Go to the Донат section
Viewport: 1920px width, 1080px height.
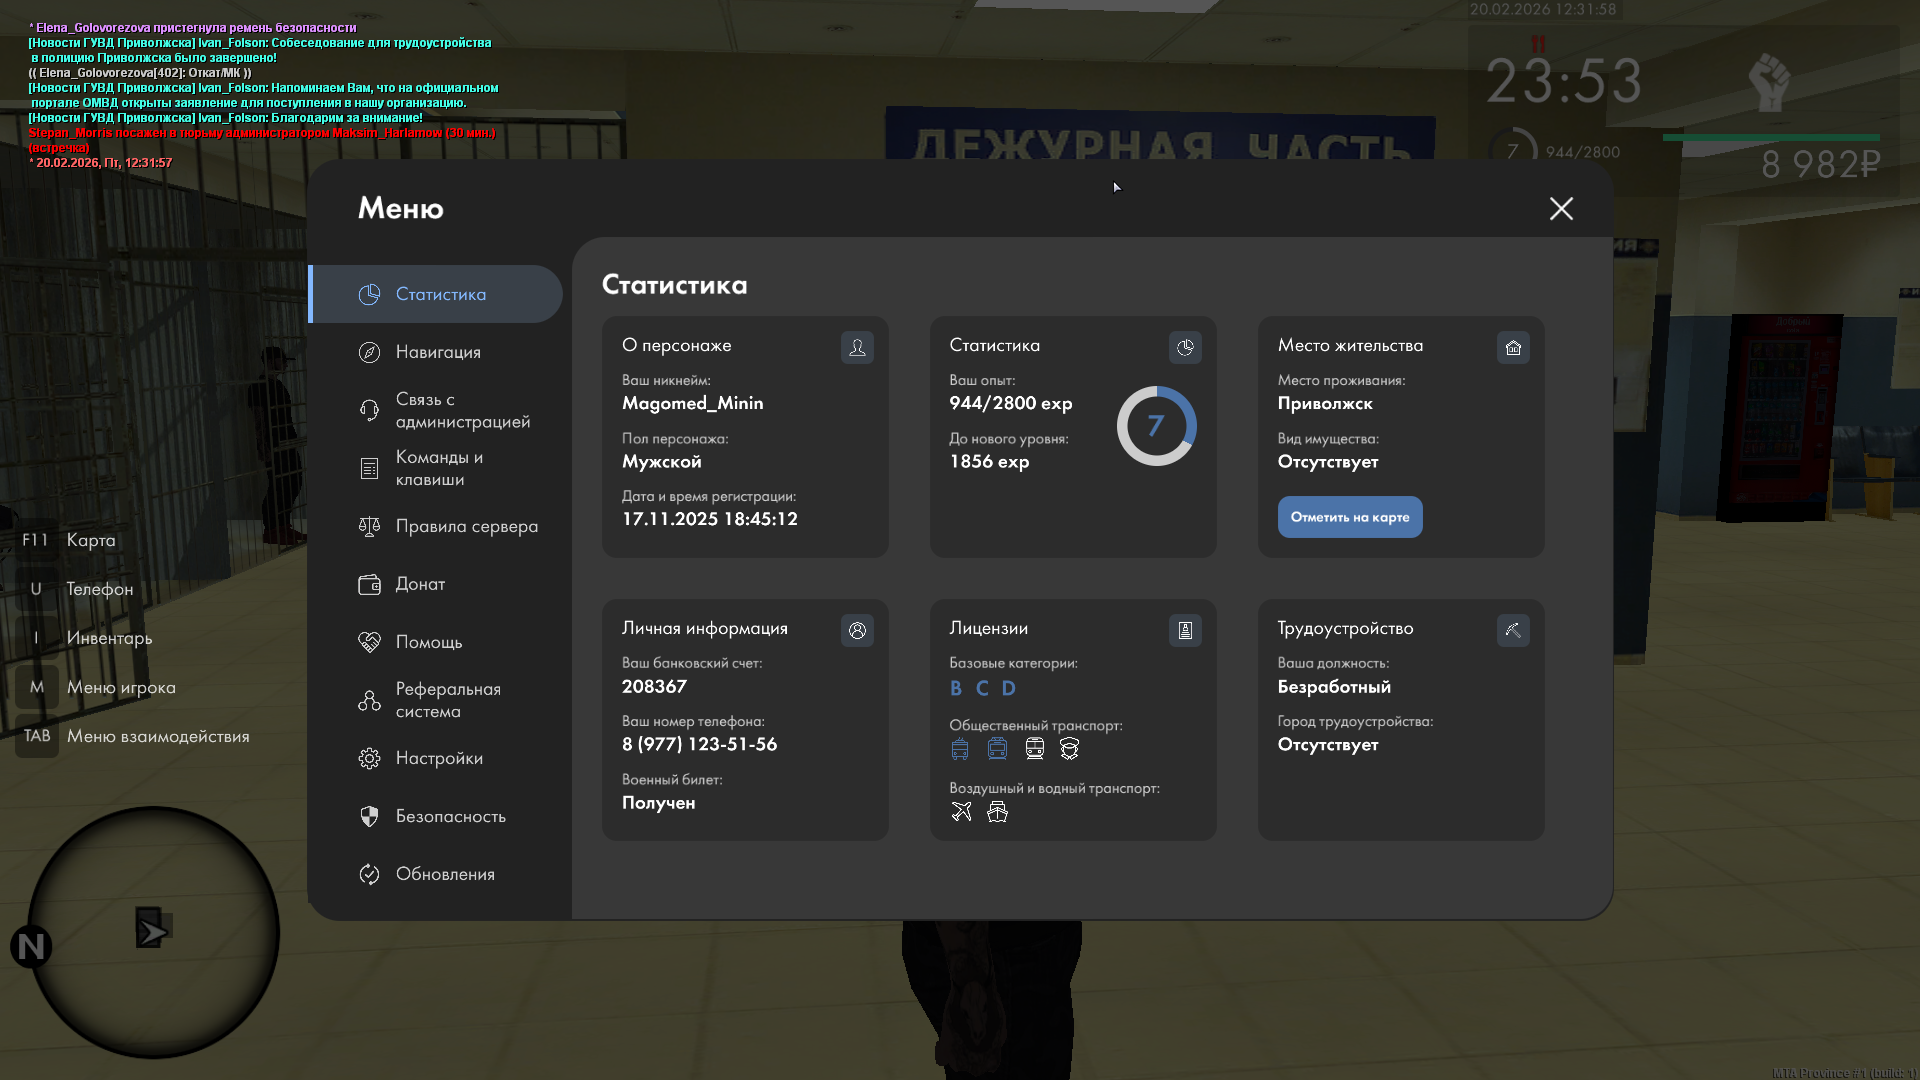click(x=420, y=584)
